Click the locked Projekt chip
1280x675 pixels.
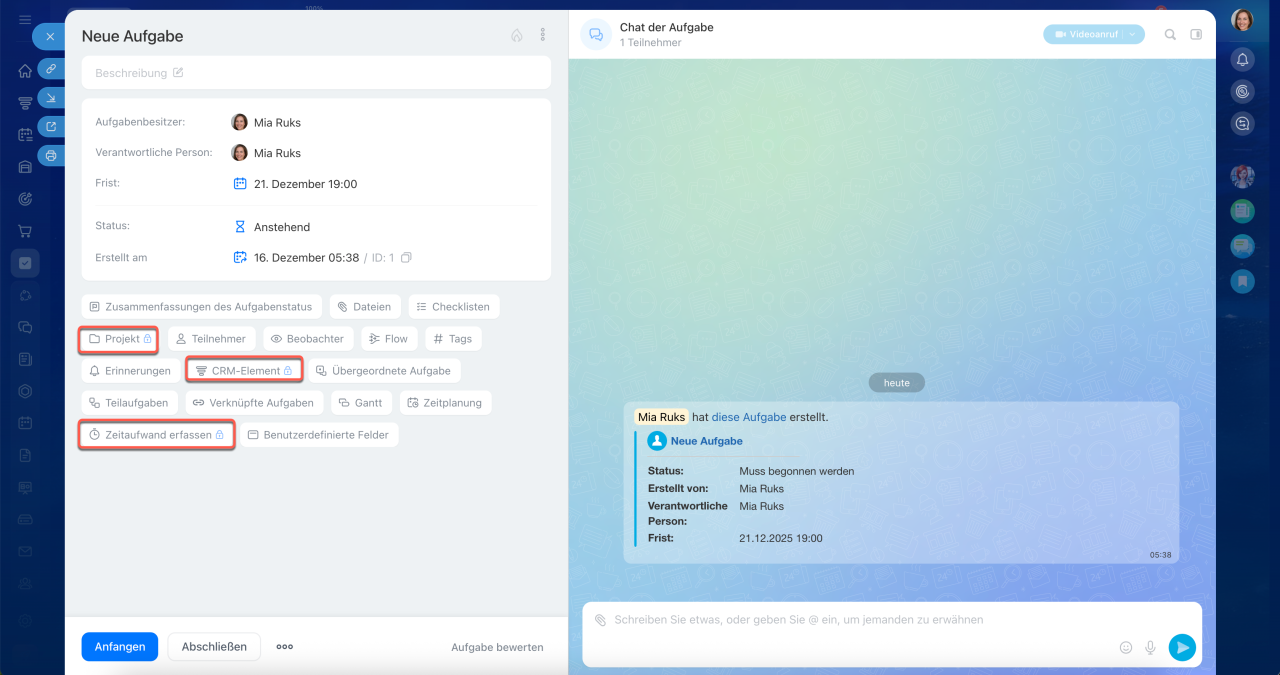119,339
